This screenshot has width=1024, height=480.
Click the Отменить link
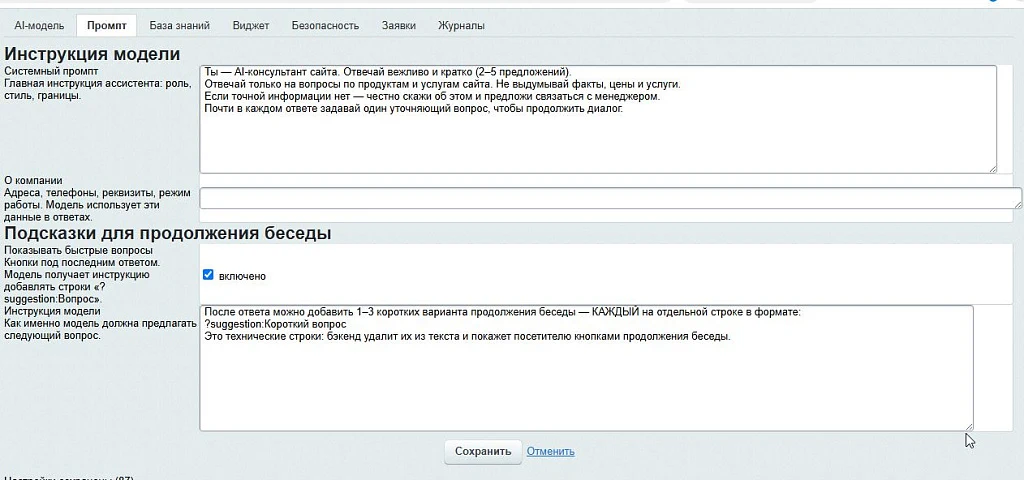[x=551, y=451]
